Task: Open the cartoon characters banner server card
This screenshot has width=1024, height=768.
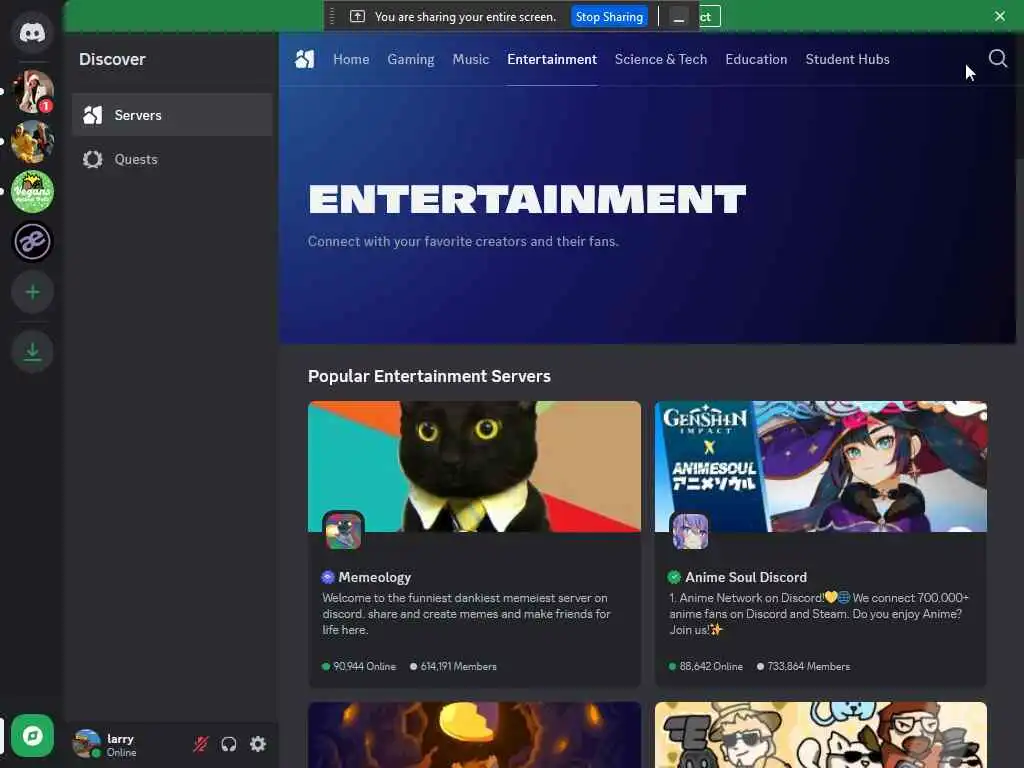Action: coord(821,735)
